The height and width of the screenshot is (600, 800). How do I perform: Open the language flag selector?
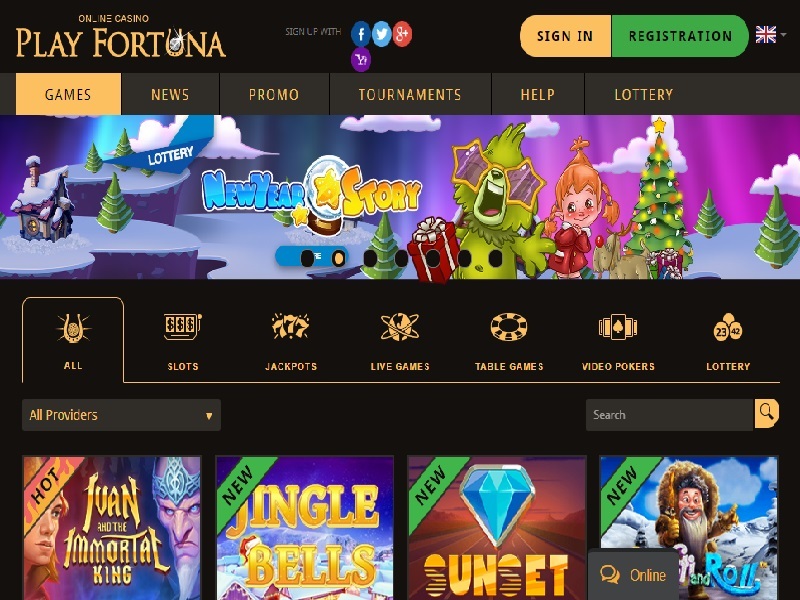(770, 35)
